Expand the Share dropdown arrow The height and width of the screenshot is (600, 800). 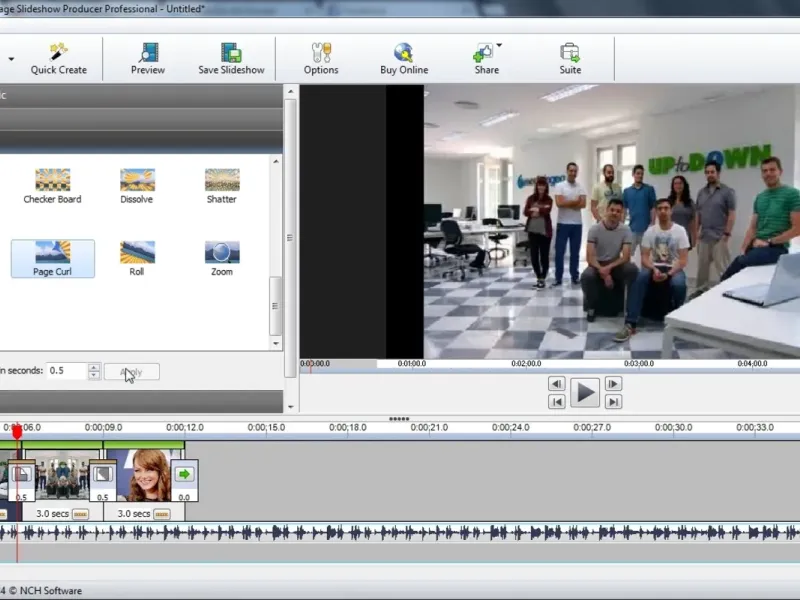499,45
